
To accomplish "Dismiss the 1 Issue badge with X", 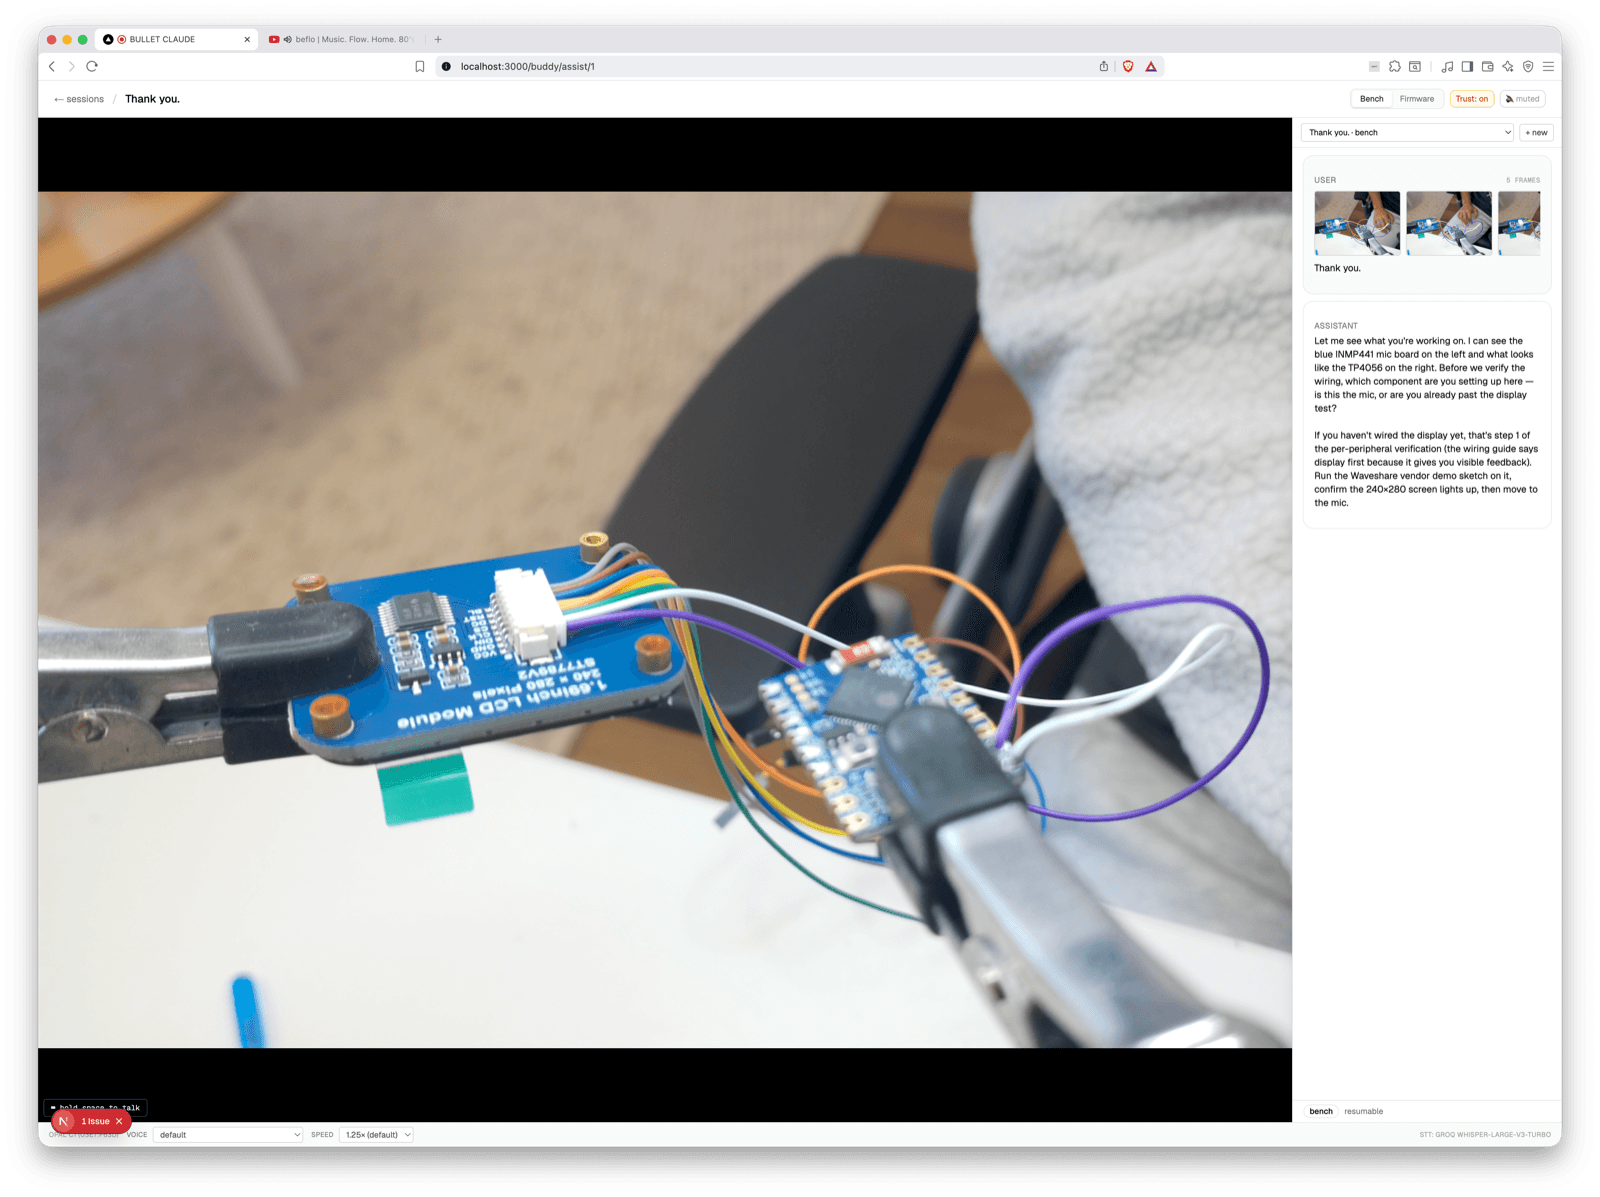I will pos(119,1122).
